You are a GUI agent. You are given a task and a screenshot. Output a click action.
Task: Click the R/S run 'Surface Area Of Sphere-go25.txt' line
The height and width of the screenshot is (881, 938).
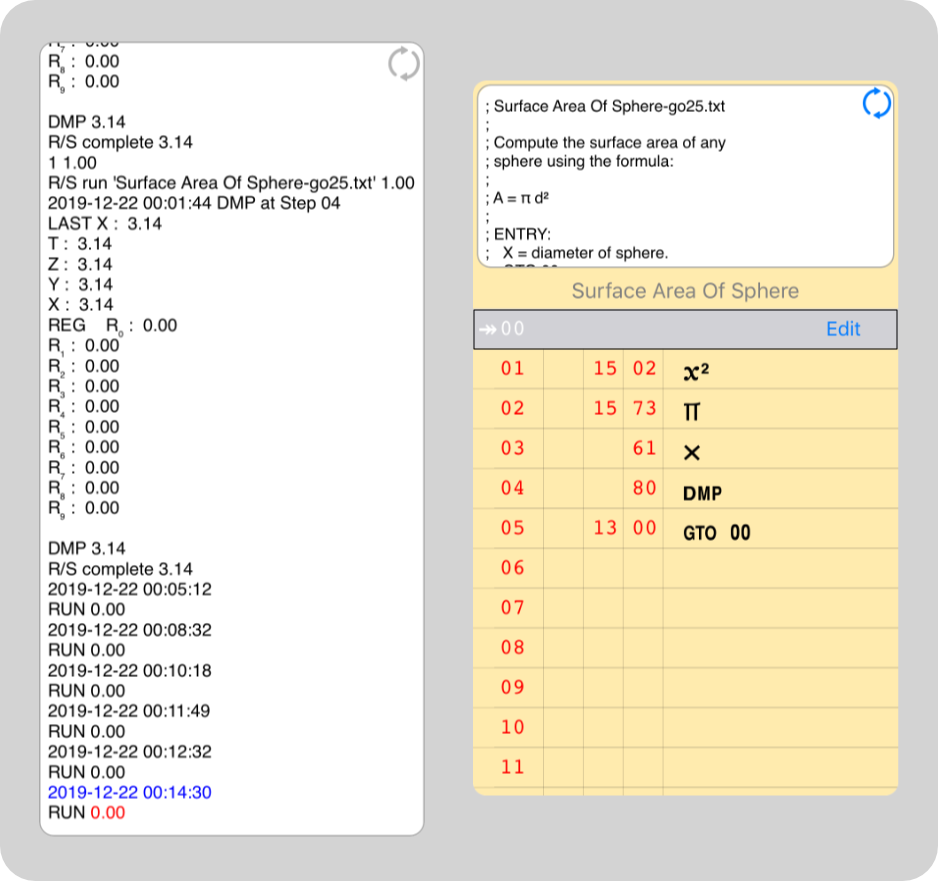230,183
